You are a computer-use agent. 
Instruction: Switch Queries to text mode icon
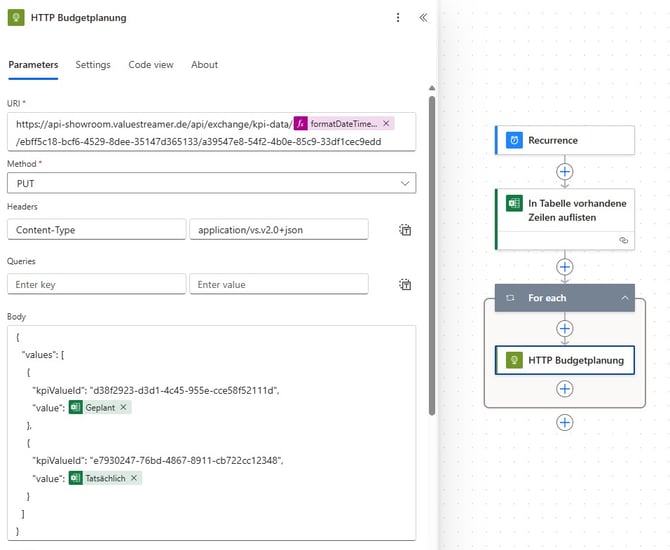(x=405, y=285)
